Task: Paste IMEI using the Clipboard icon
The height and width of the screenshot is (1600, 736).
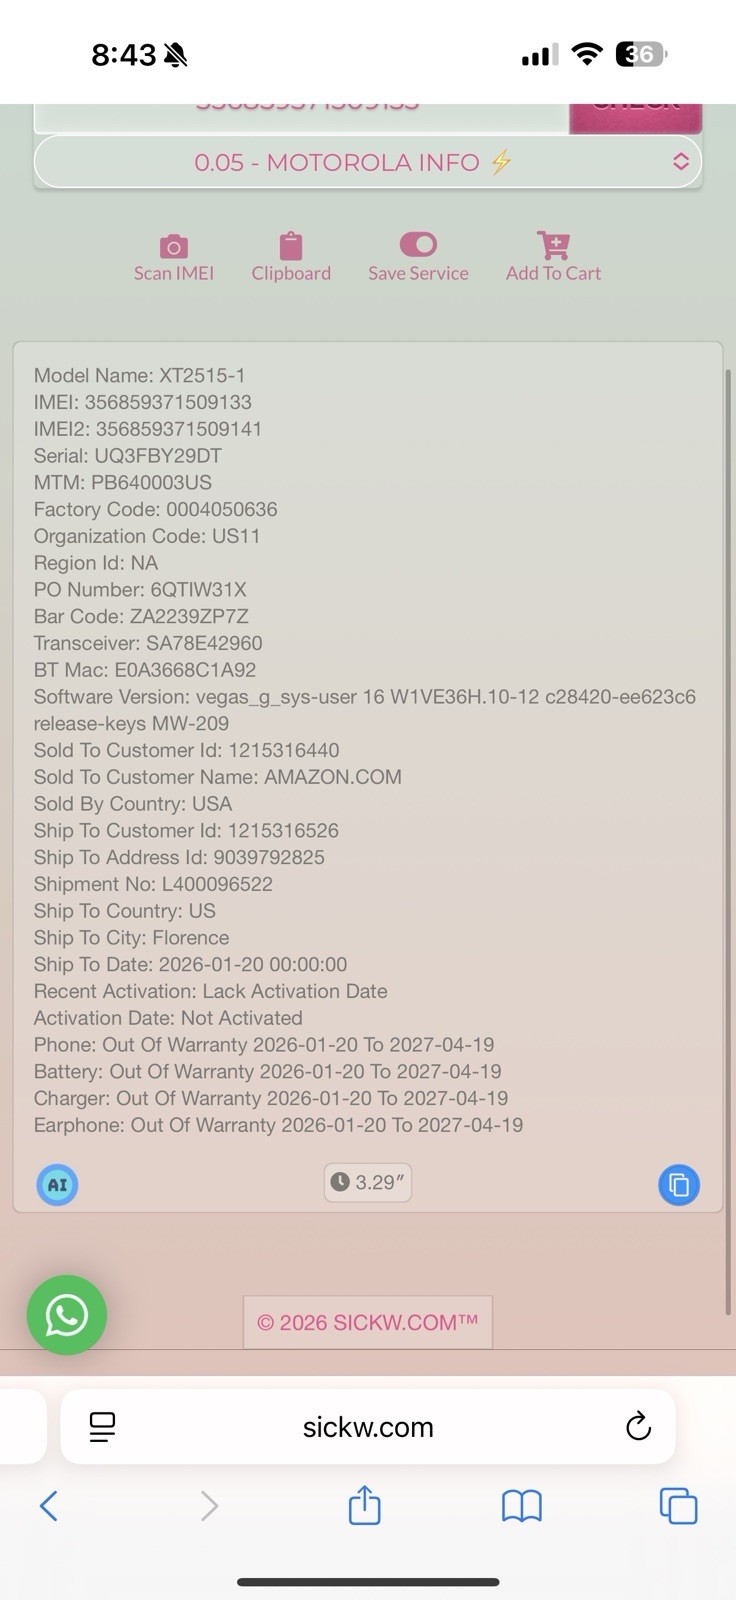Action: click(291, 246)
